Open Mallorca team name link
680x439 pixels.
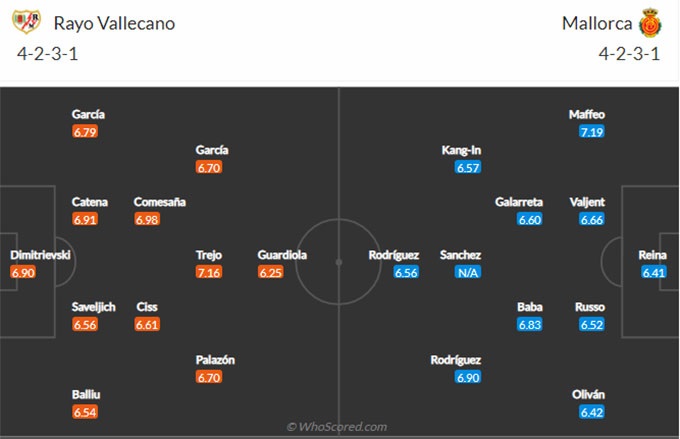[597, 23]
